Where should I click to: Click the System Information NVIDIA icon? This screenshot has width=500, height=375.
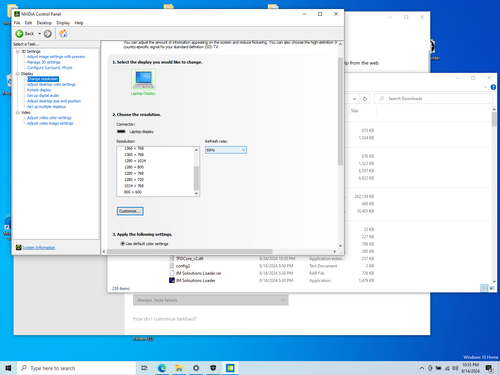[x=19, y=247]
